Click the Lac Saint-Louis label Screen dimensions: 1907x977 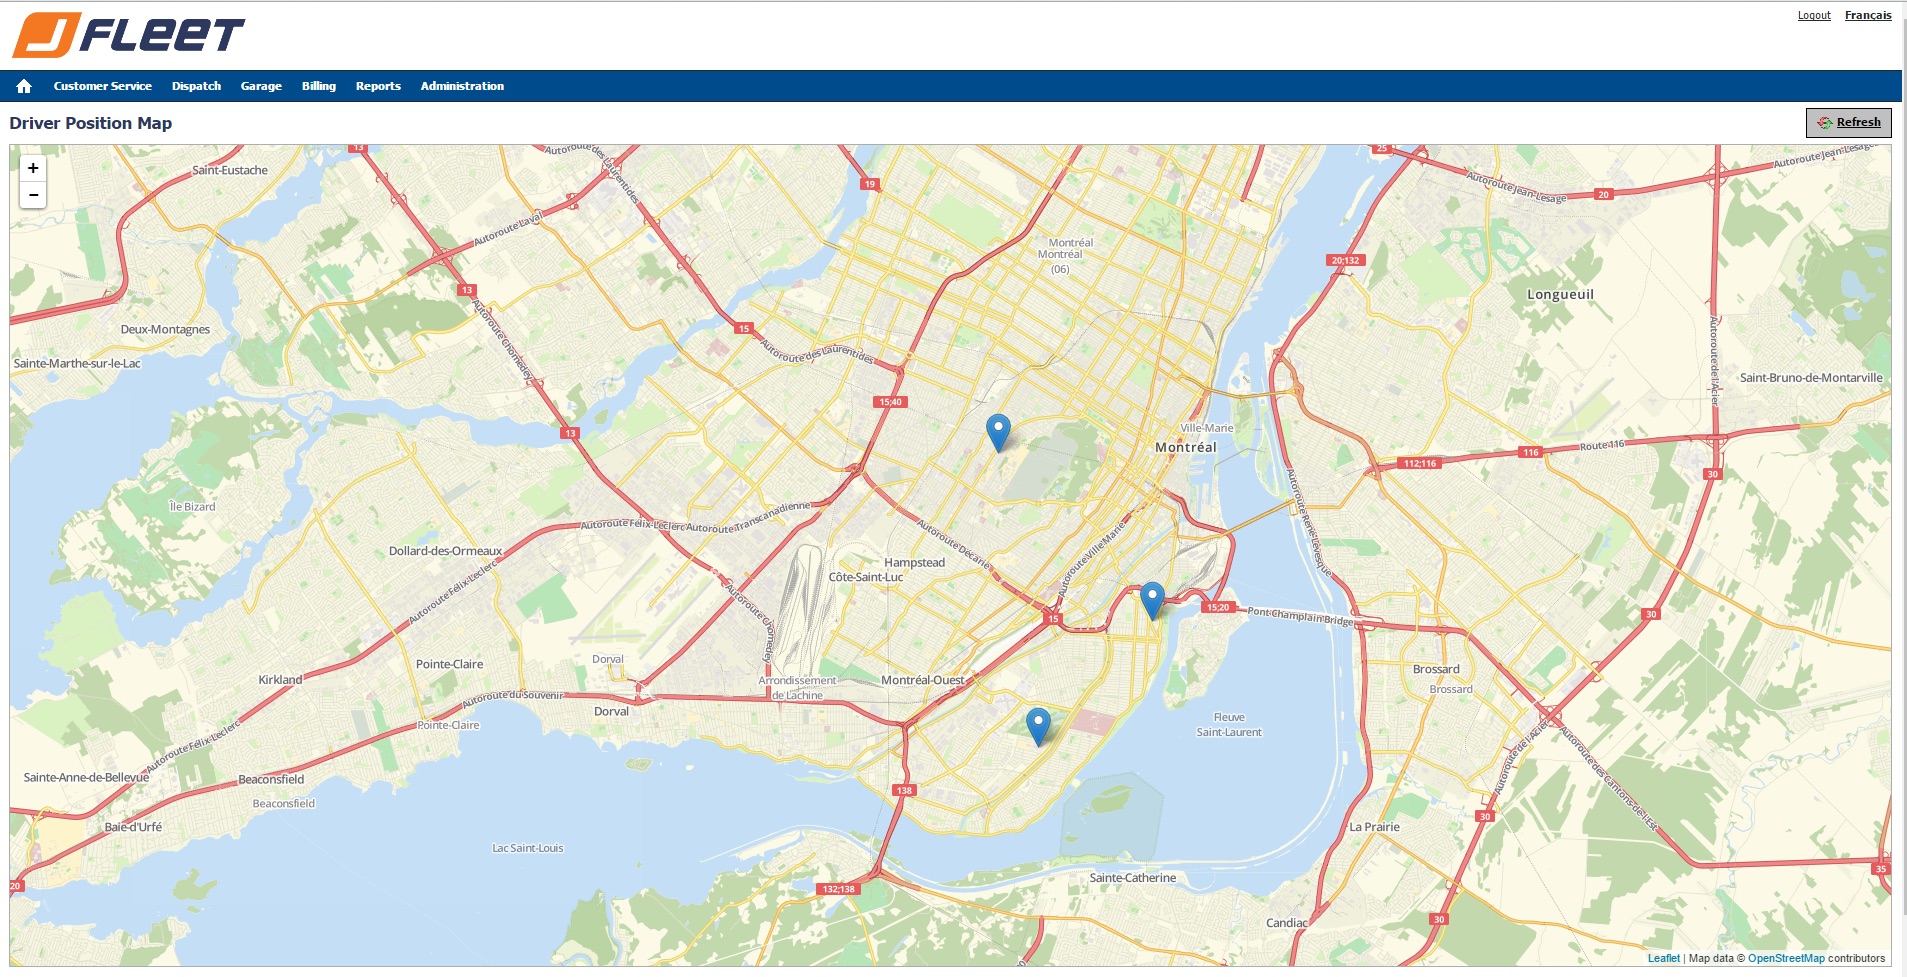point(527,848)
